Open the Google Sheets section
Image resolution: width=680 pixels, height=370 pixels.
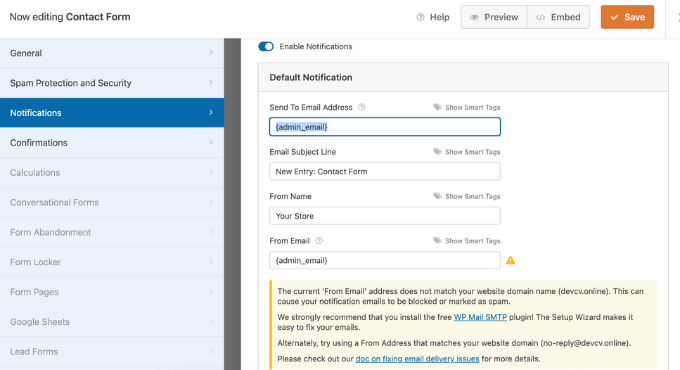click(112, 321)
